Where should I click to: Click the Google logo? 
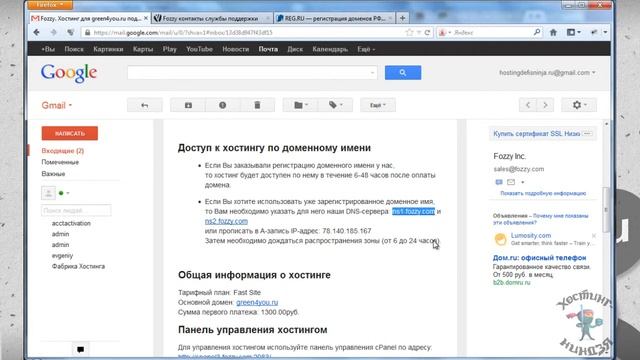pos(69,73)
